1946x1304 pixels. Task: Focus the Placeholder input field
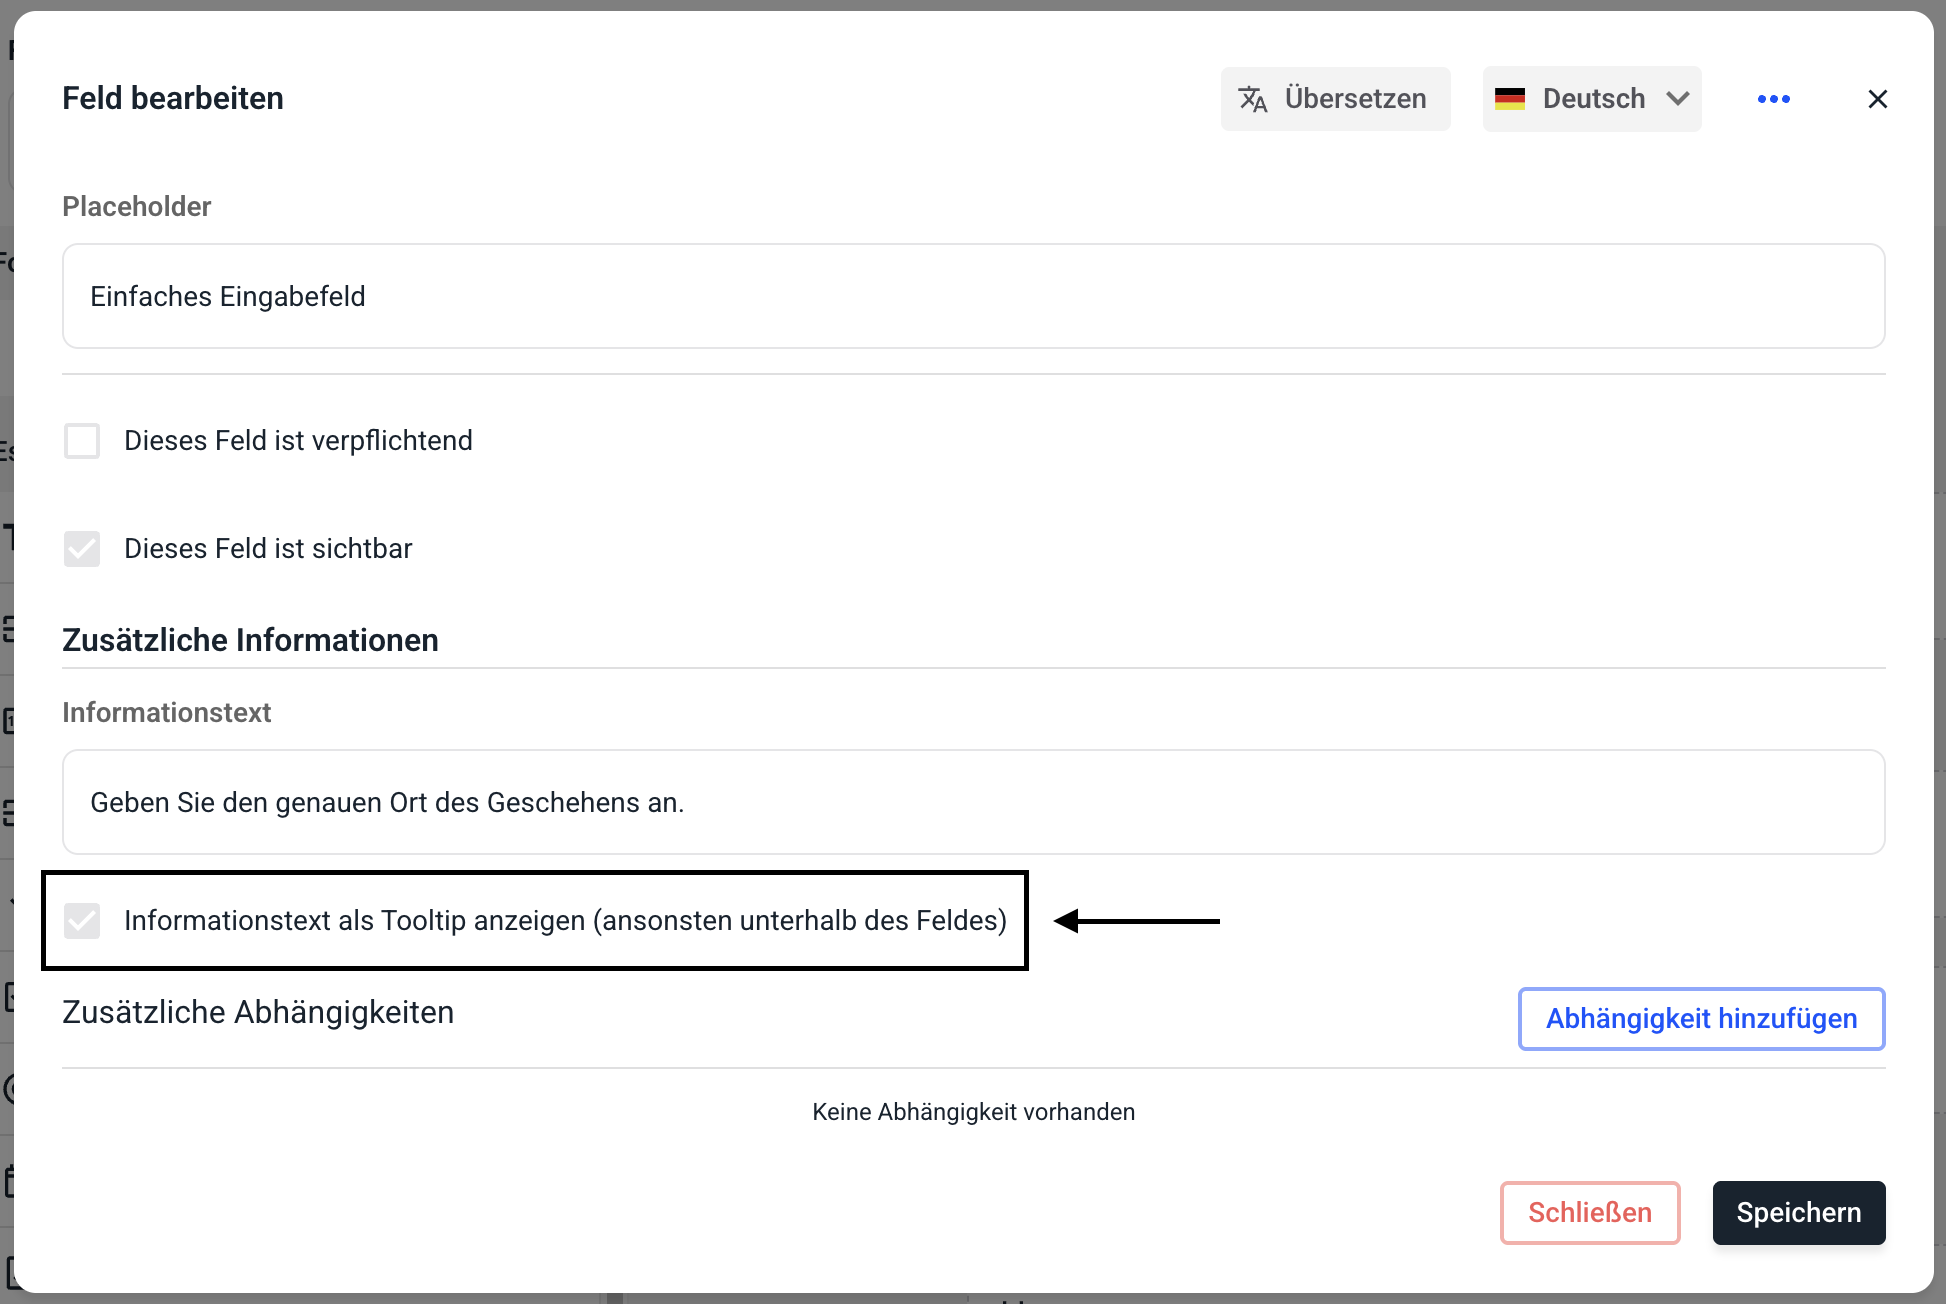(973, 297)
